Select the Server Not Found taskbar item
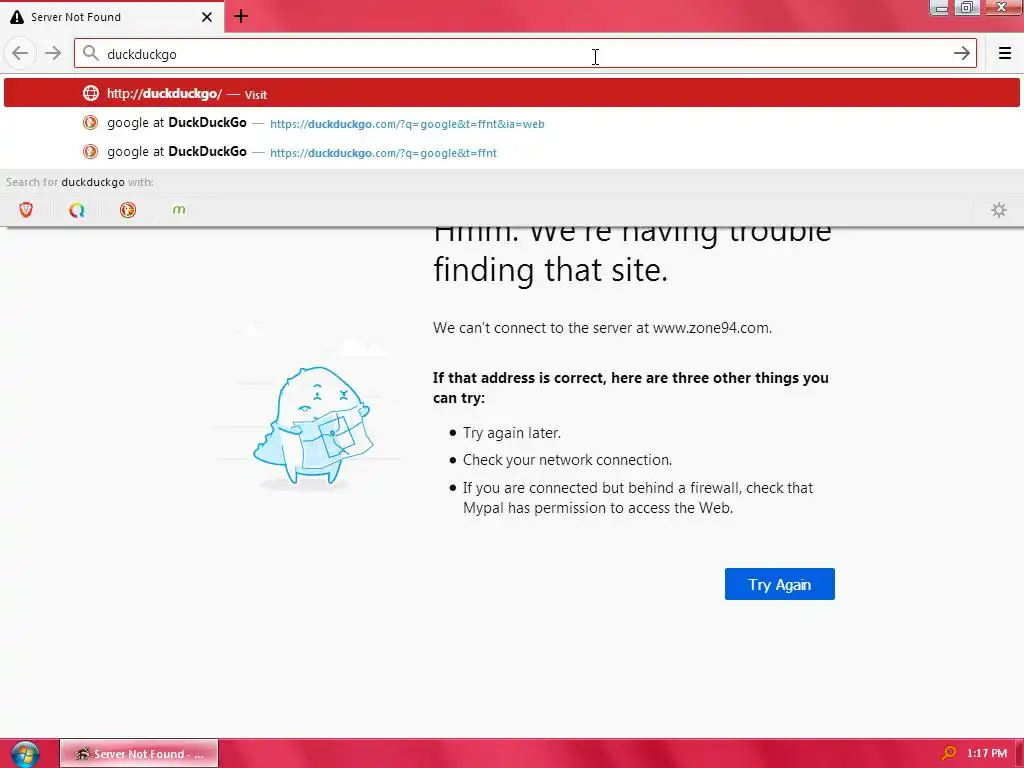The image size is (1024, 768). pos(139,754)
